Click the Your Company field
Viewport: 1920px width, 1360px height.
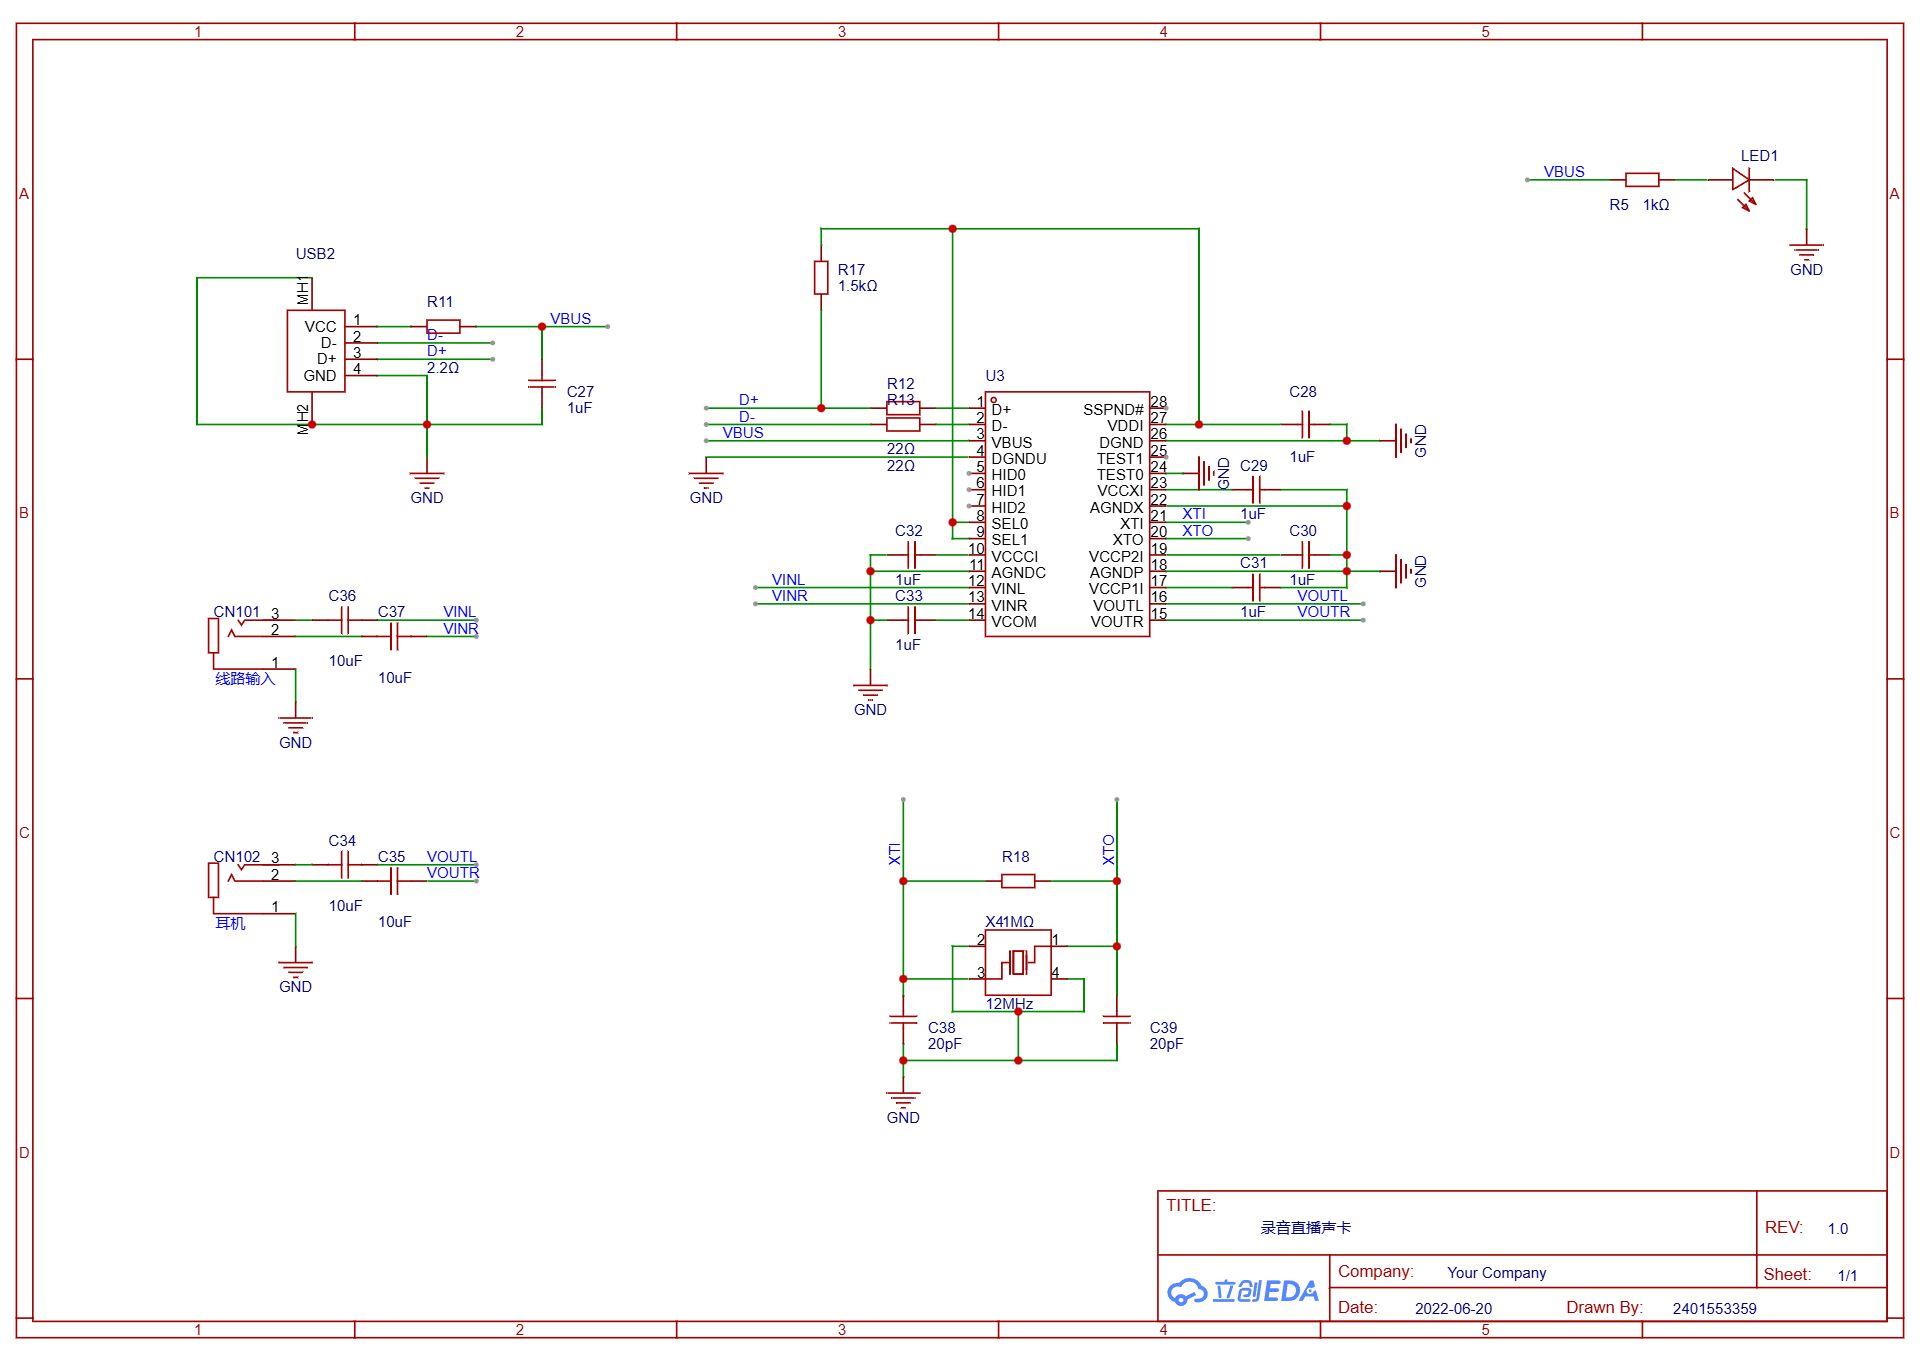tap(1496, 1273)
